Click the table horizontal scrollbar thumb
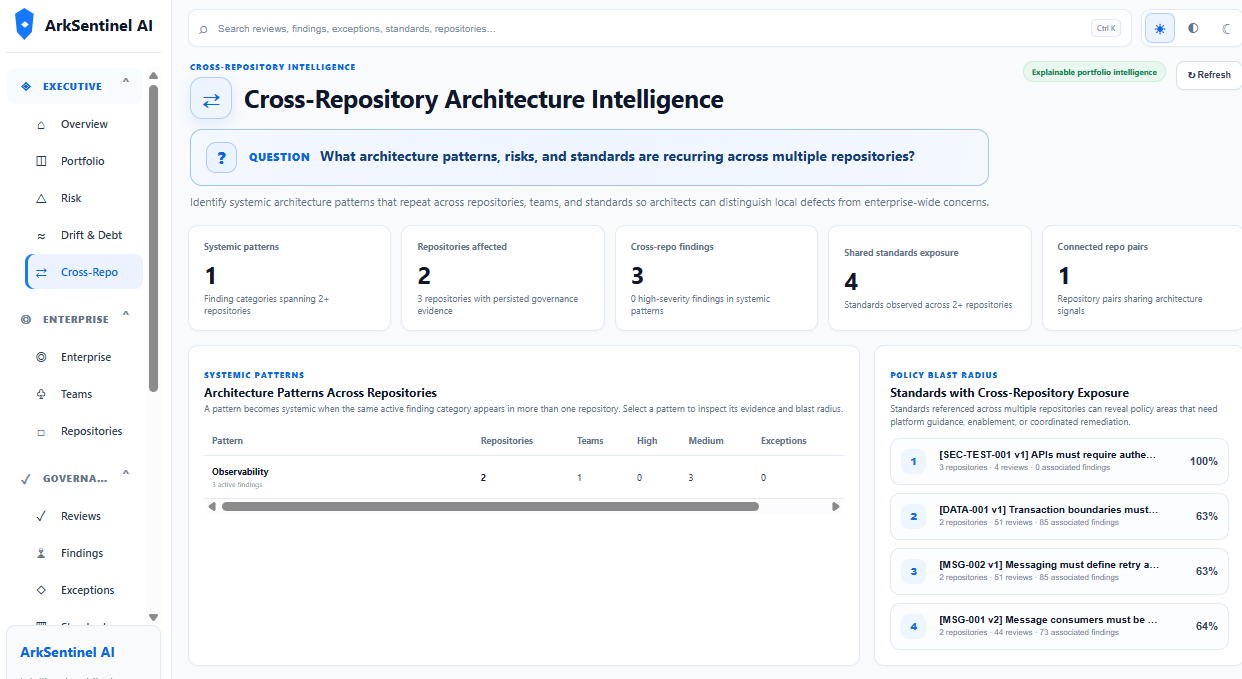Screen dimensions: 1242x679 490,507
